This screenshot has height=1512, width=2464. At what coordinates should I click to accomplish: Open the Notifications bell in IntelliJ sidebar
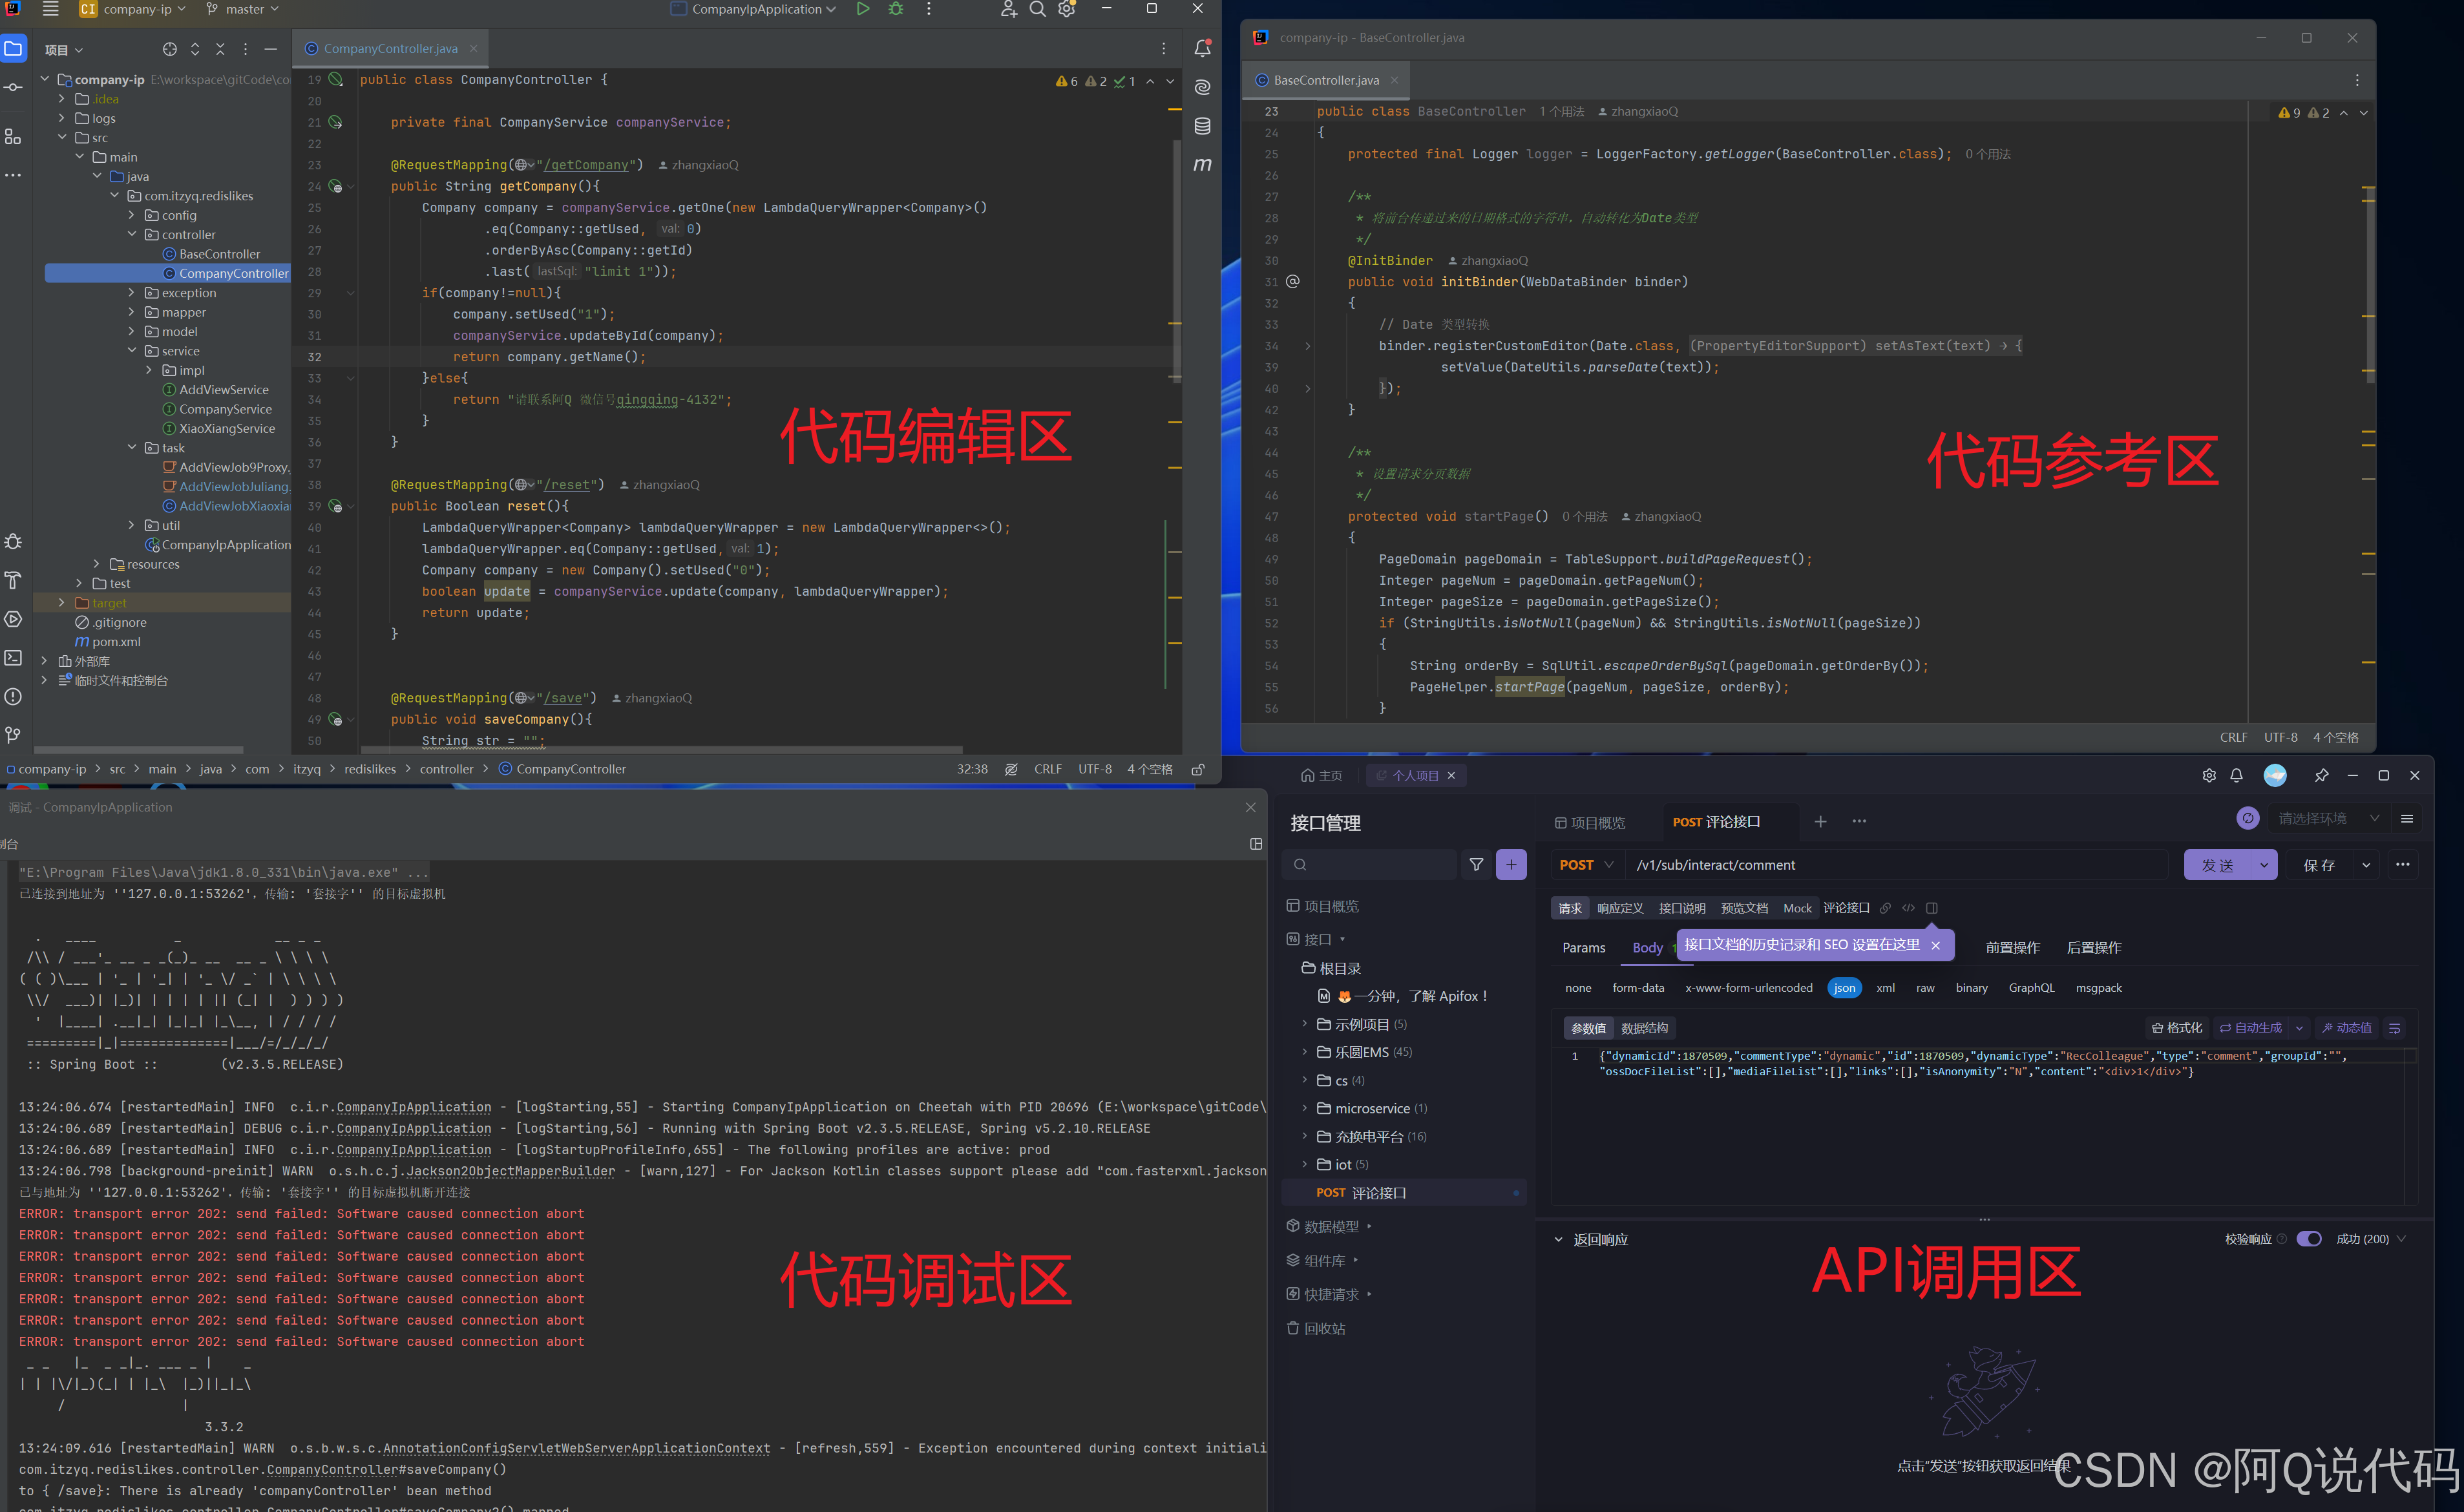tap(1202, 48)
